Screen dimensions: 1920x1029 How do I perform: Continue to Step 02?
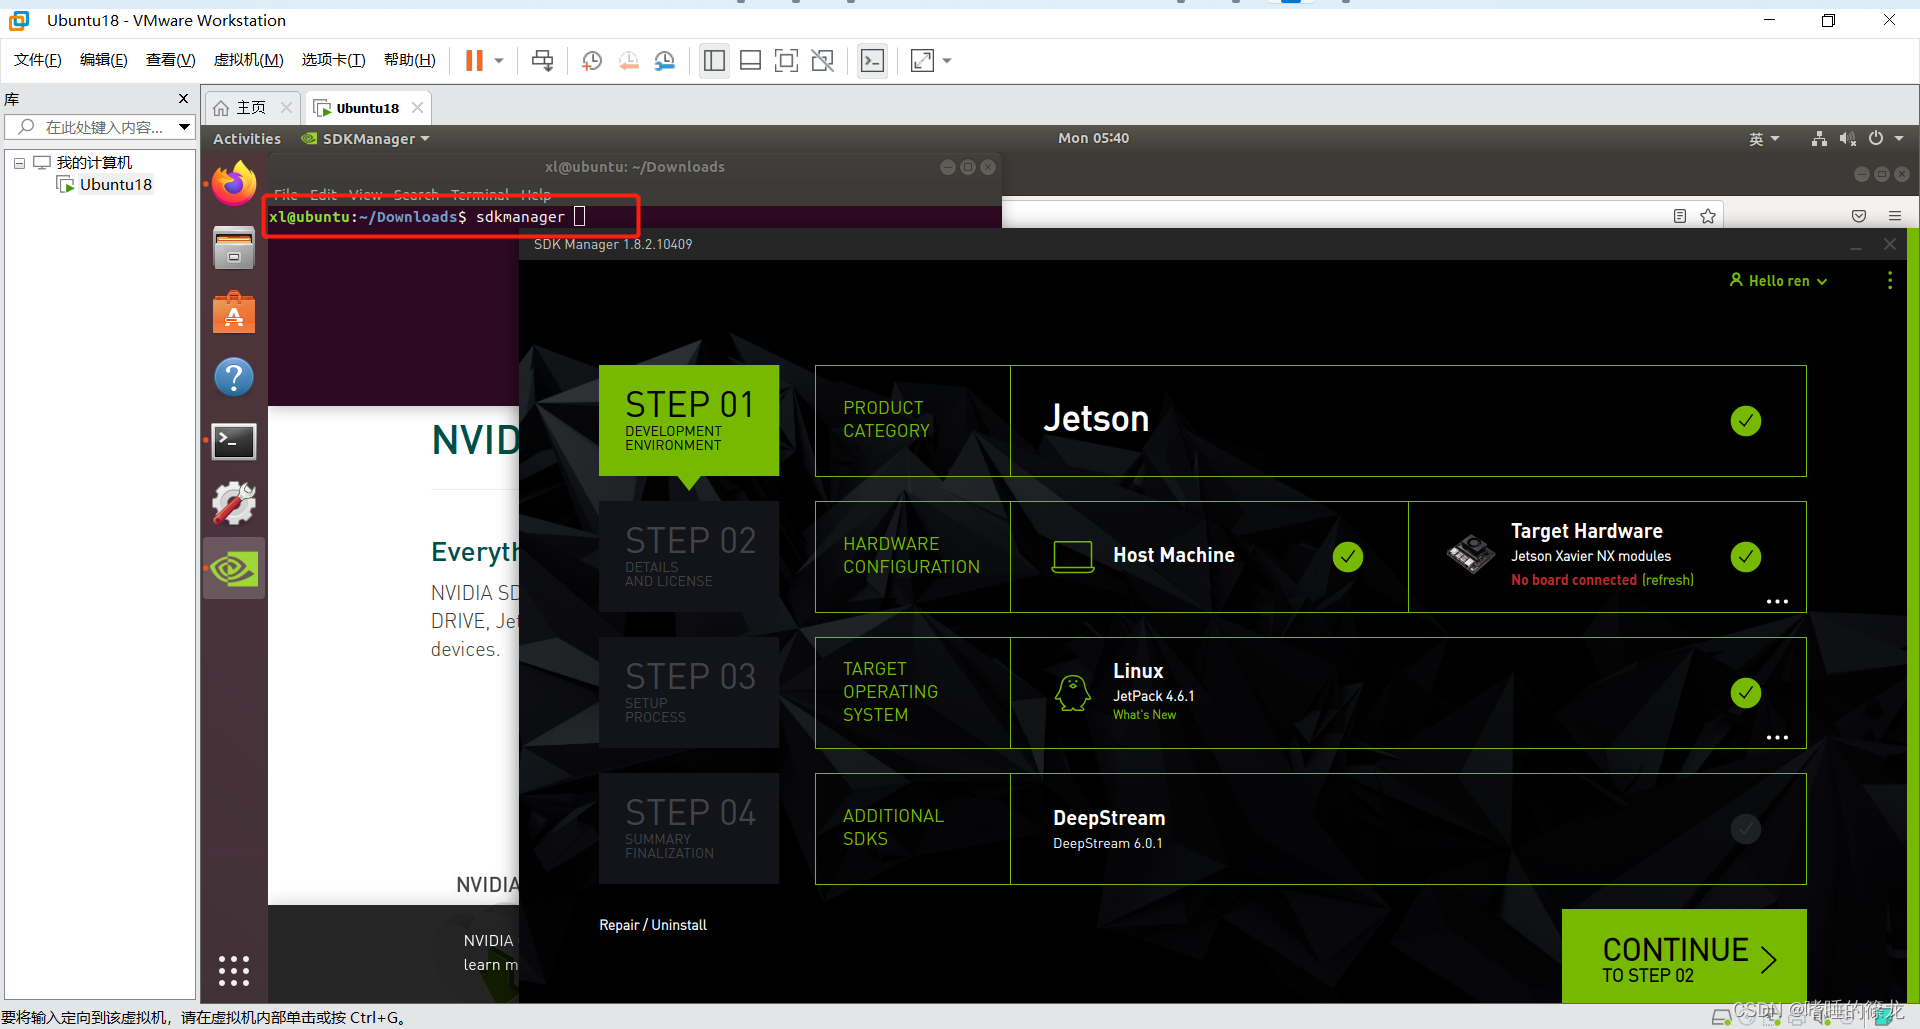(x=1684, y=956)
